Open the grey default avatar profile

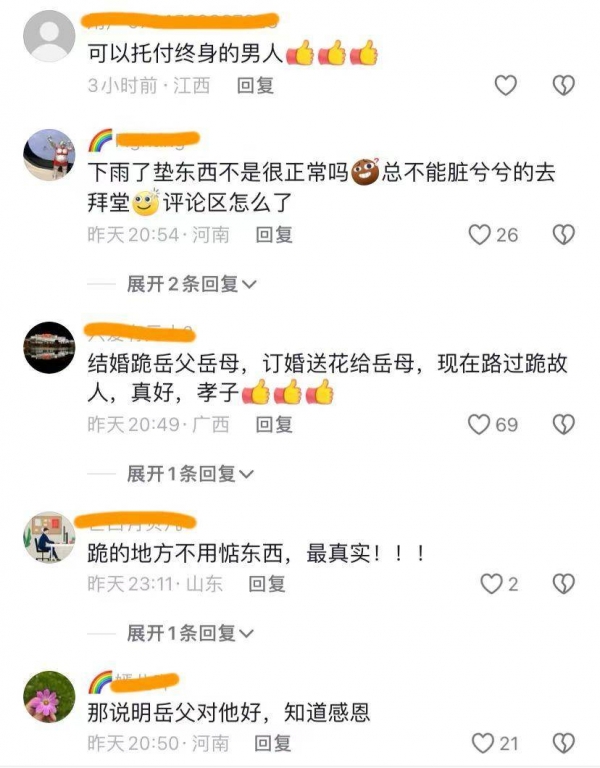49,36
